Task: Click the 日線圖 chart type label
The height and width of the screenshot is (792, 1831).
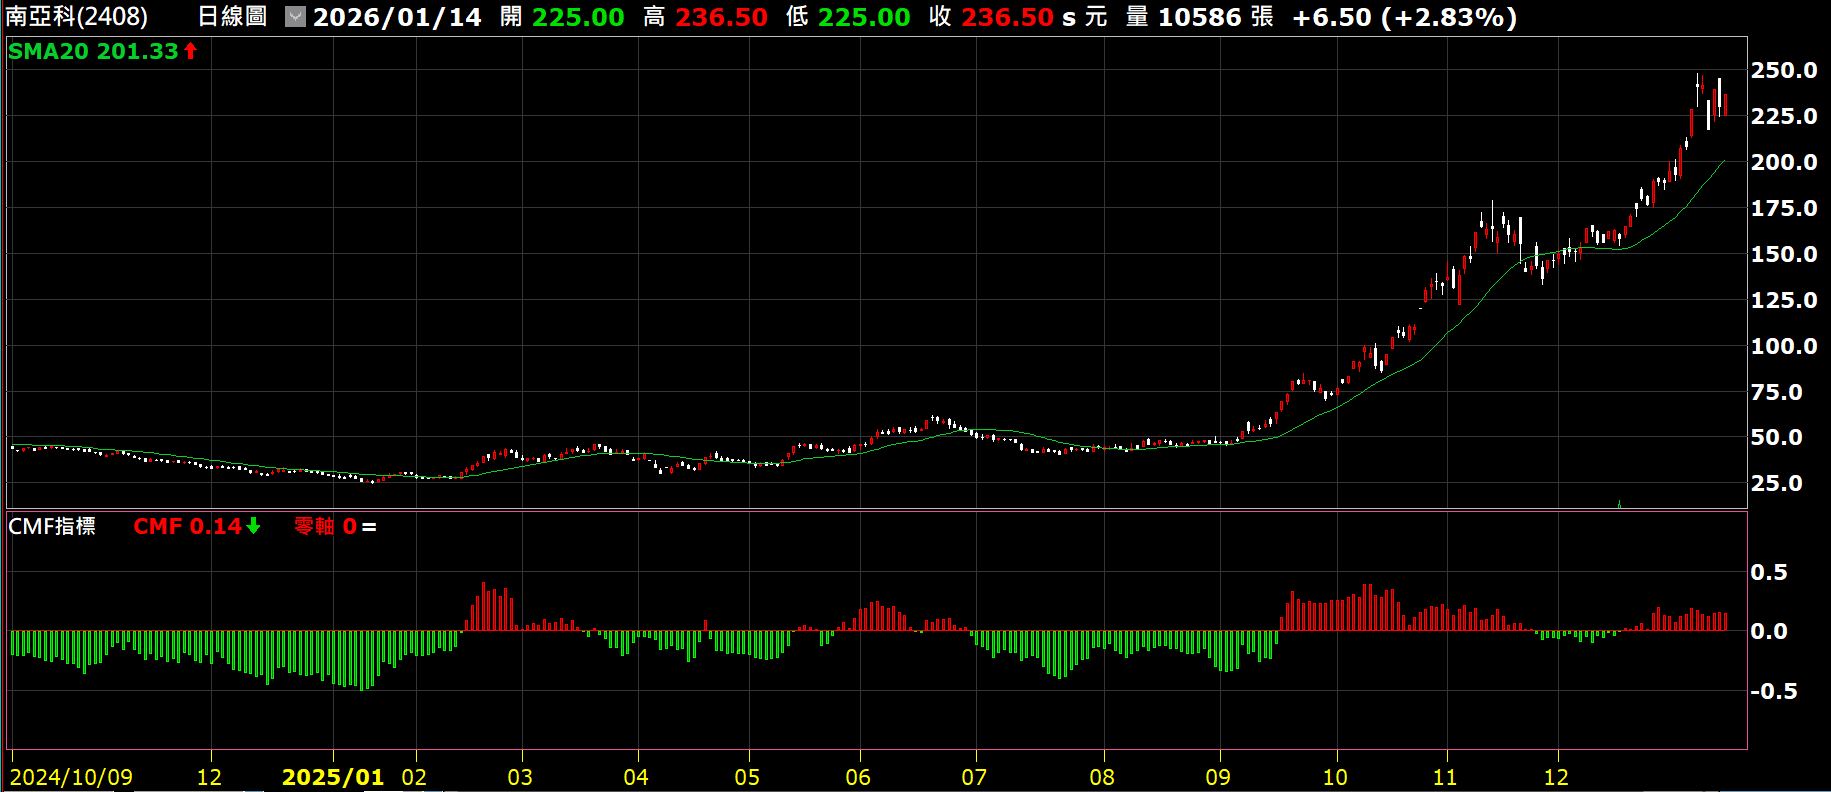Action: (x=232, y=17)
